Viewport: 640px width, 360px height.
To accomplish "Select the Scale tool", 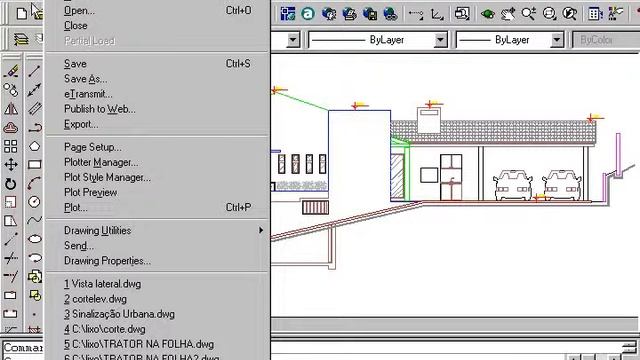I will pyautogui.click(x=11, y=202).
